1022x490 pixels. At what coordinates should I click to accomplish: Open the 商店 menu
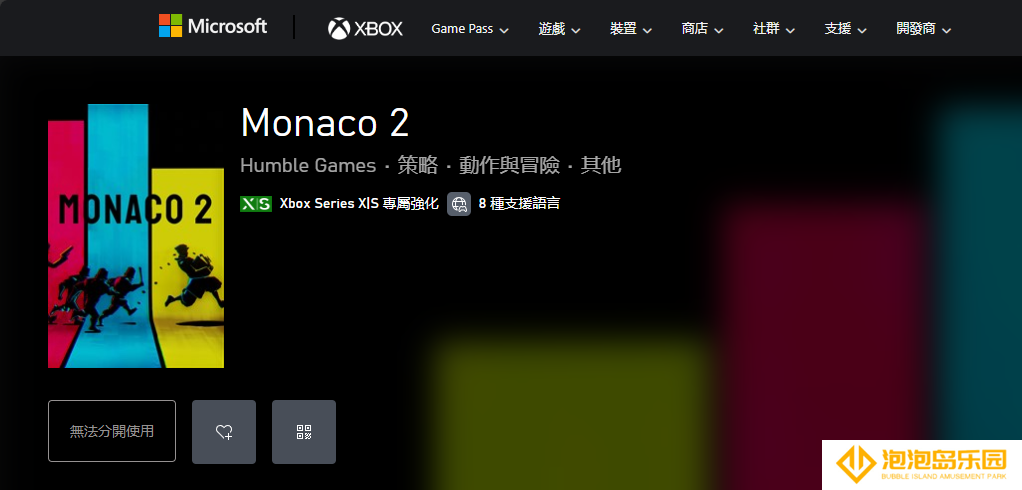pyautogui.click(x=703, y=29)
